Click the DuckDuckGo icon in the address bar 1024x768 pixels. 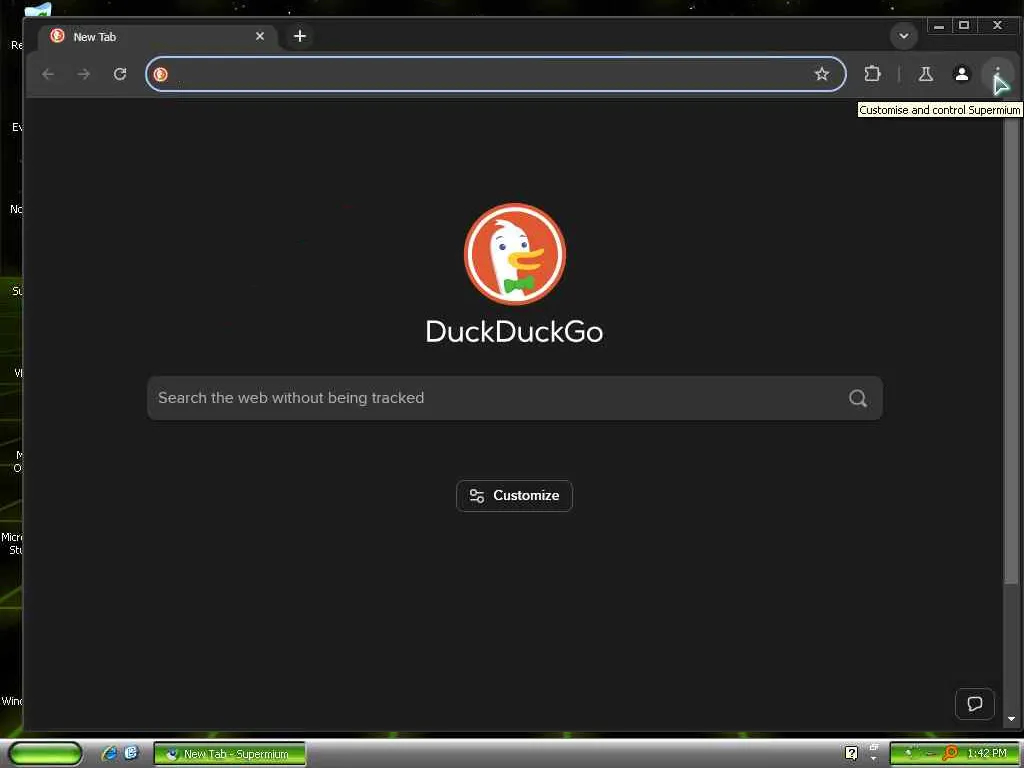coord(161,74)
